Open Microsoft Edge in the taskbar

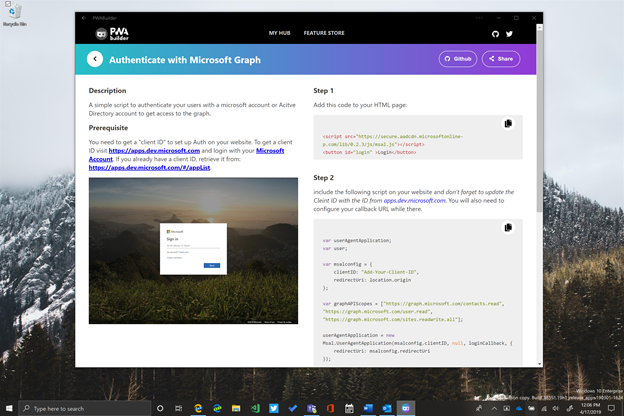[198, 408]
